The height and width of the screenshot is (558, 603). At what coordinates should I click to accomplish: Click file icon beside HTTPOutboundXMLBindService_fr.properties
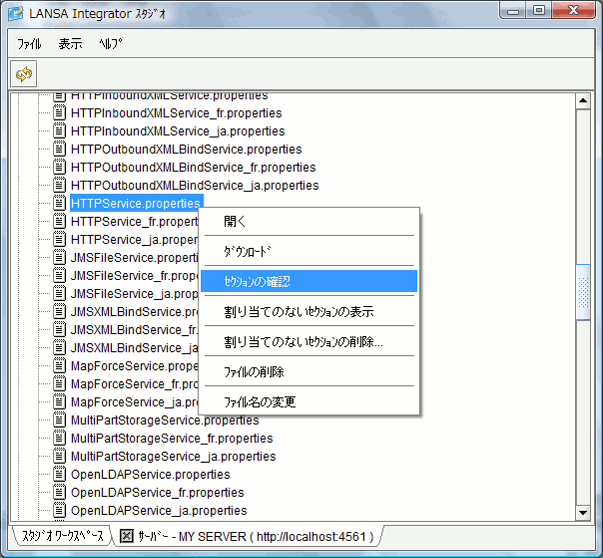click(x=59, y=167)
